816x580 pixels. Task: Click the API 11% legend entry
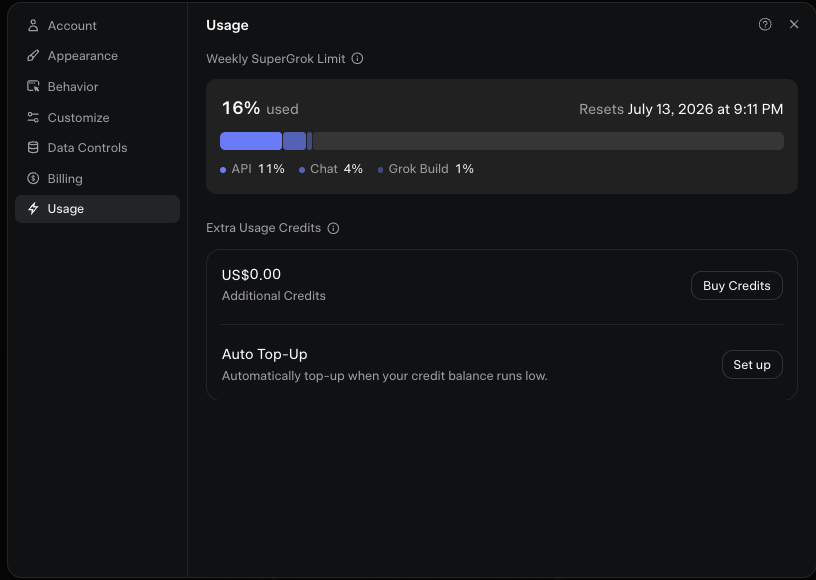(x=252, y=169)
